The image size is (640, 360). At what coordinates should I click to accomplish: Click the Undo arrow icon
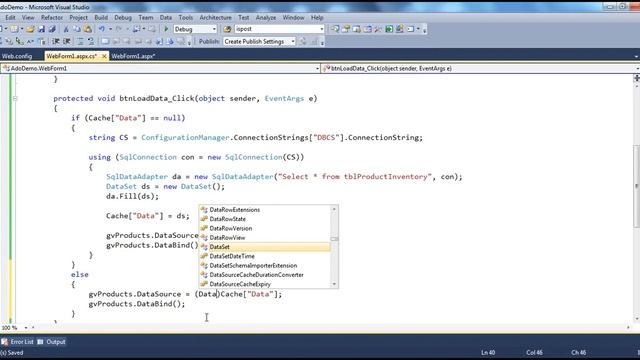102,29
